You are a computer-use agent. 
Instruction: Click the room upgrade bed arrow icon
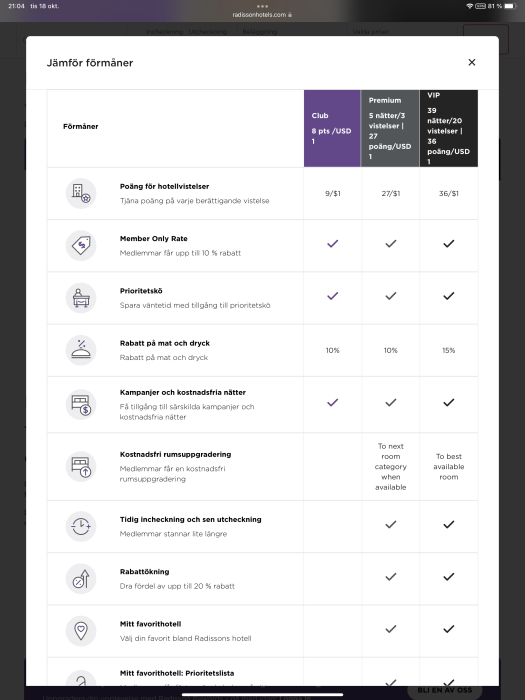[x=81, y=467]
